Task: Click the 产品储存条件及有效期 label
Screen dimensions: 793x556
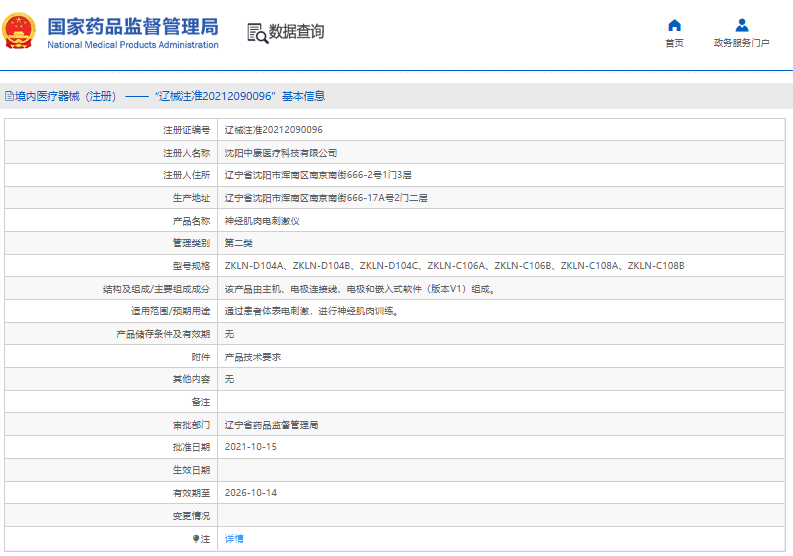Action: point(163,334)
